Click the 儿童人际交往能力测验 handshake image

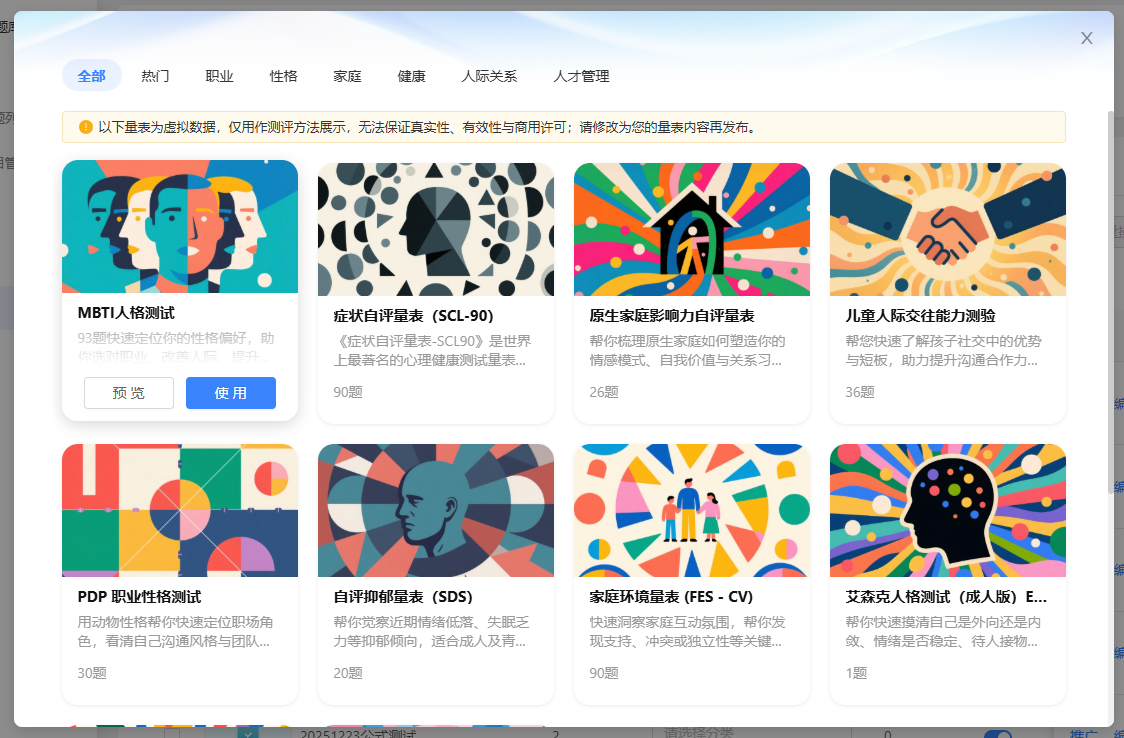pyautogui.click(x=948, y=229)
